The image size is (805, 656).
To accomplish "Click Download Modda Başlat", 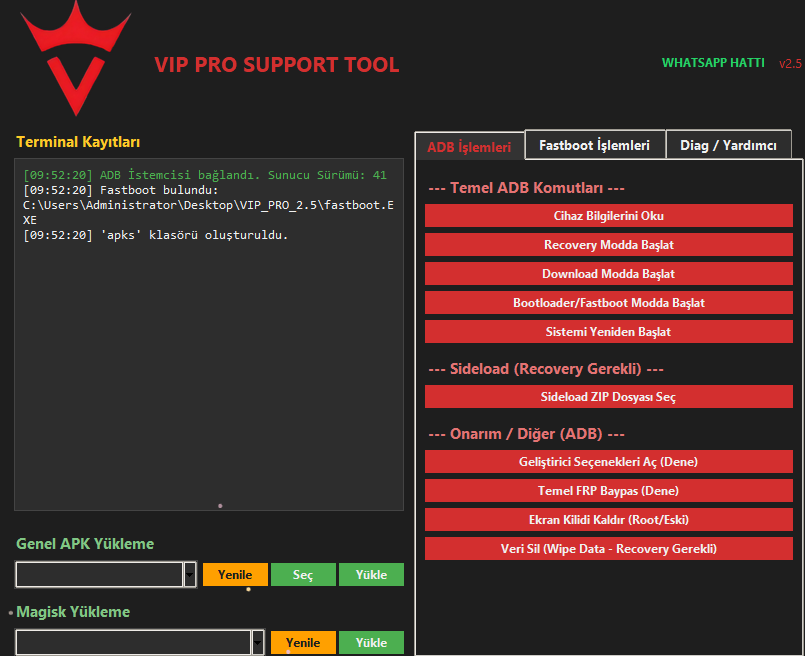I will point(608,274).
